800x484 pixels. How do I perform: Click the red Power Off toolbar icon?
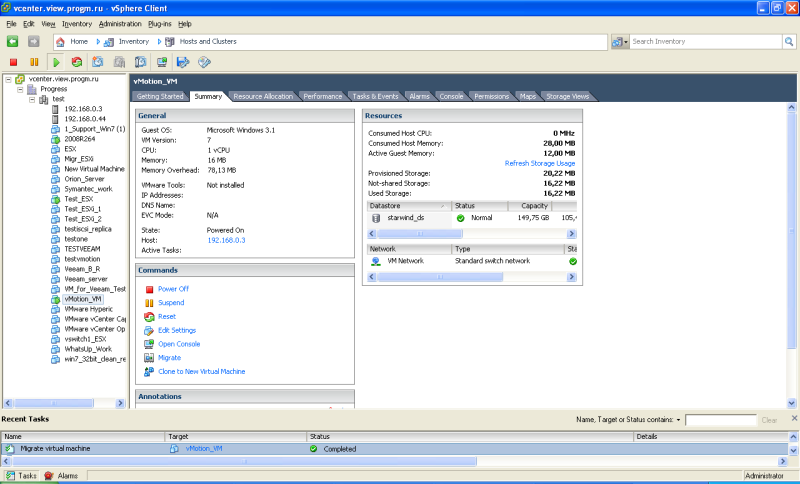click(14, 62)
